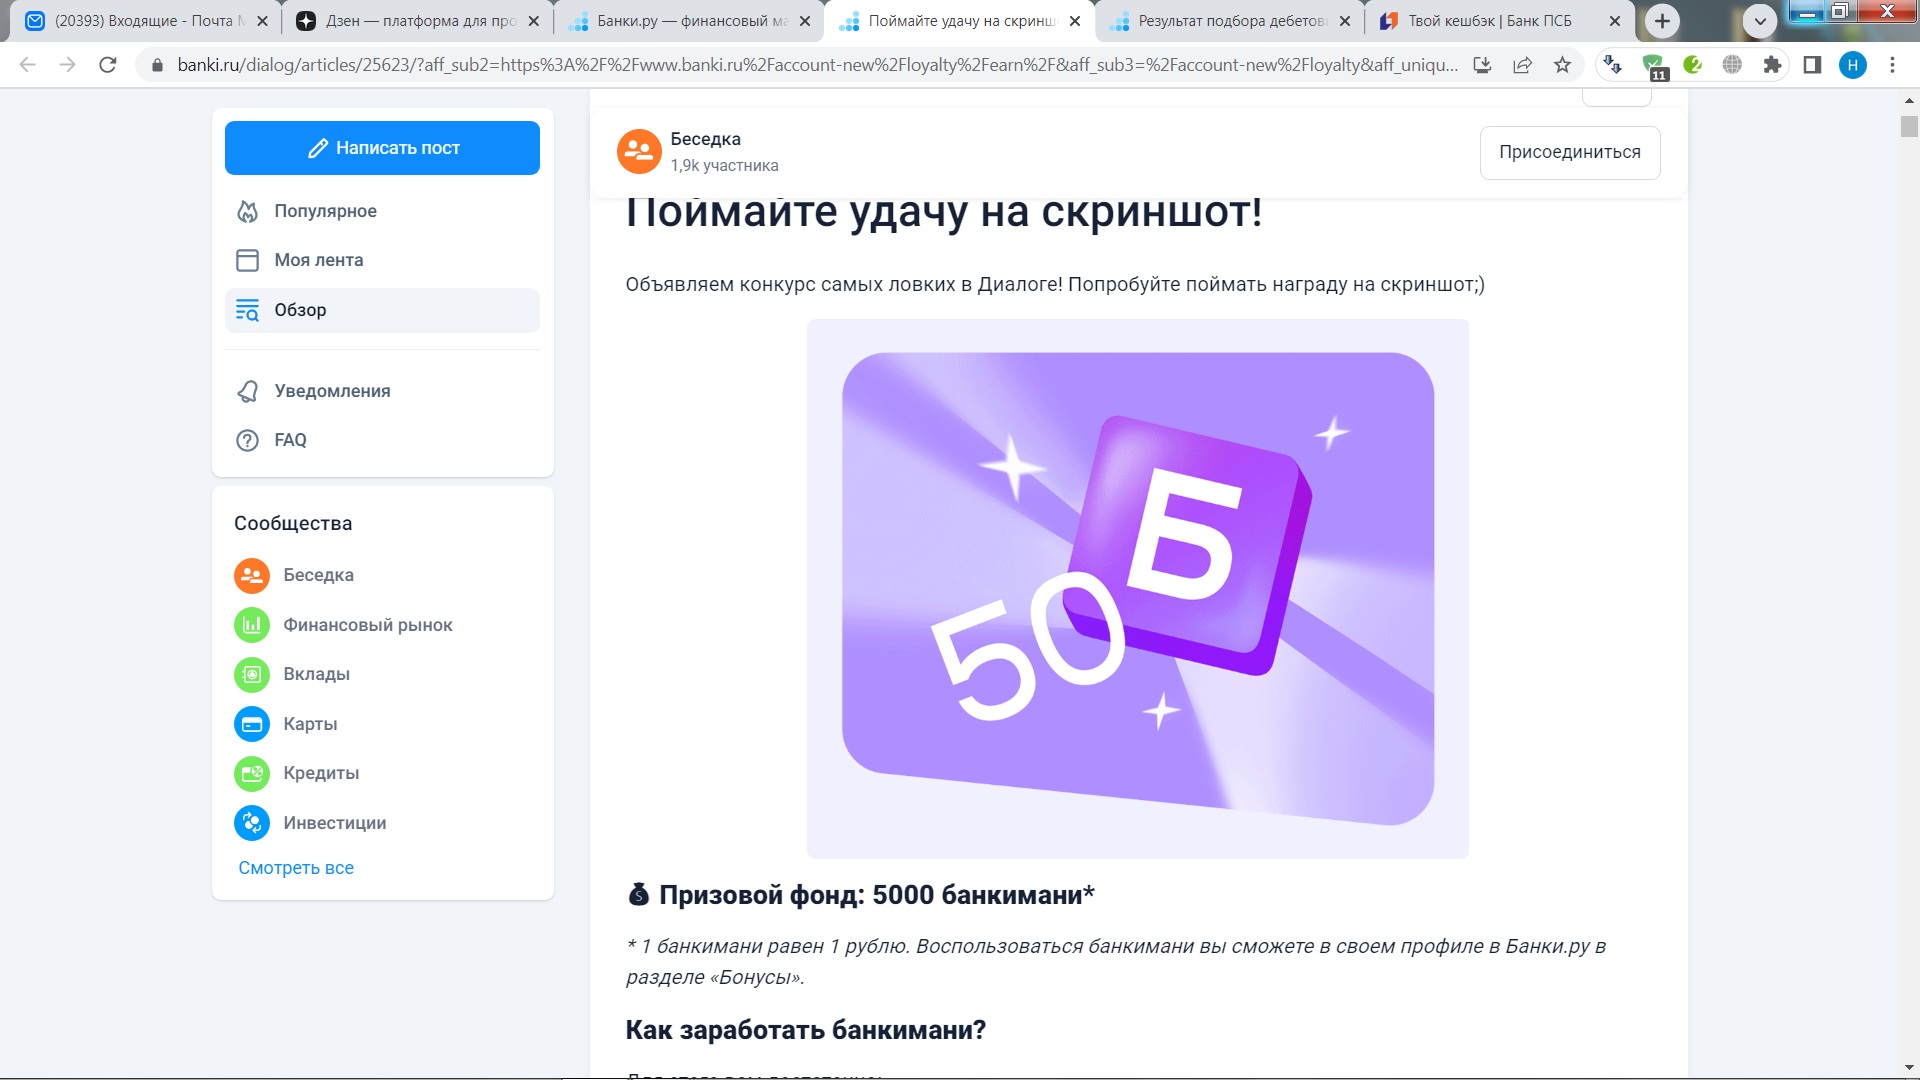Reload the current page
1920x1080 pixels.
tap(108, 65)
